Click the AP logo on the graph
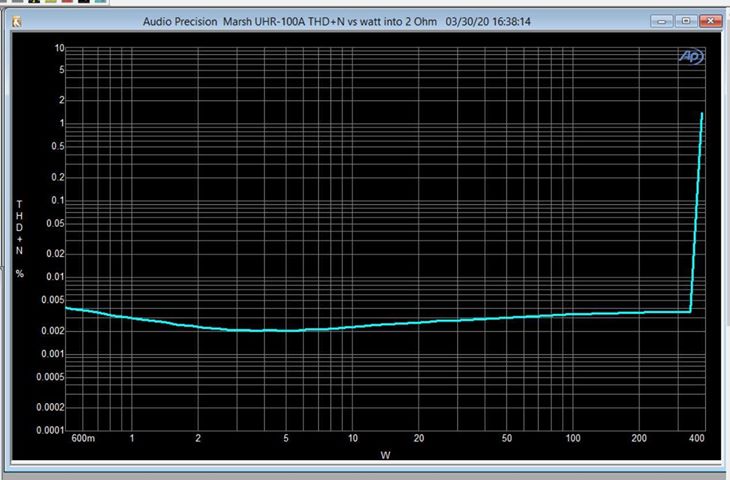 [x=691, y=56]
